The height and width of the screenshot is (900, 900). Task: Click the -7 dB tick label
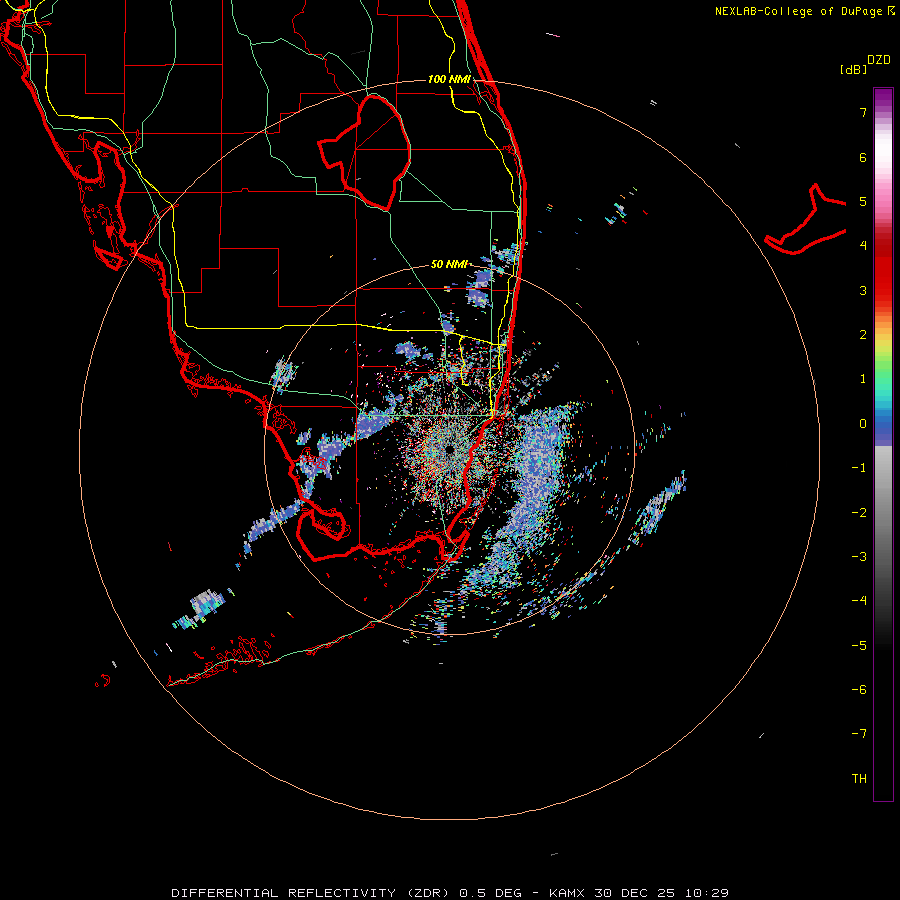(859, 734)
